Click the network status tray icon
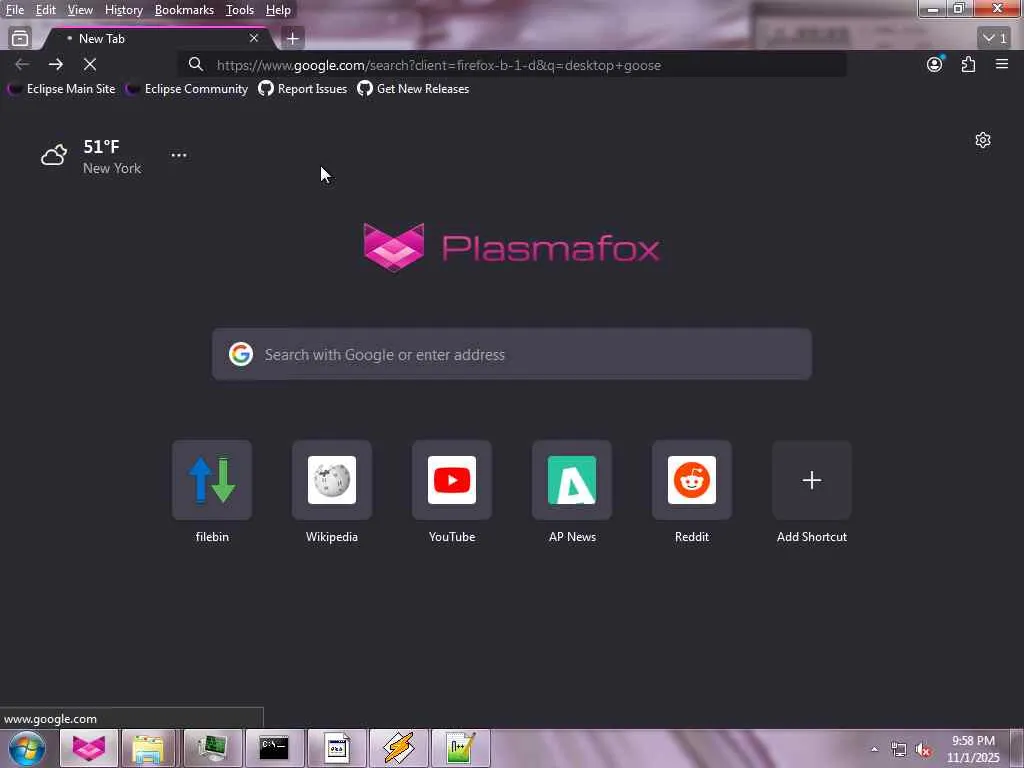The width and height of the screenshot is (1024, 768). click(x=899, y=750)
